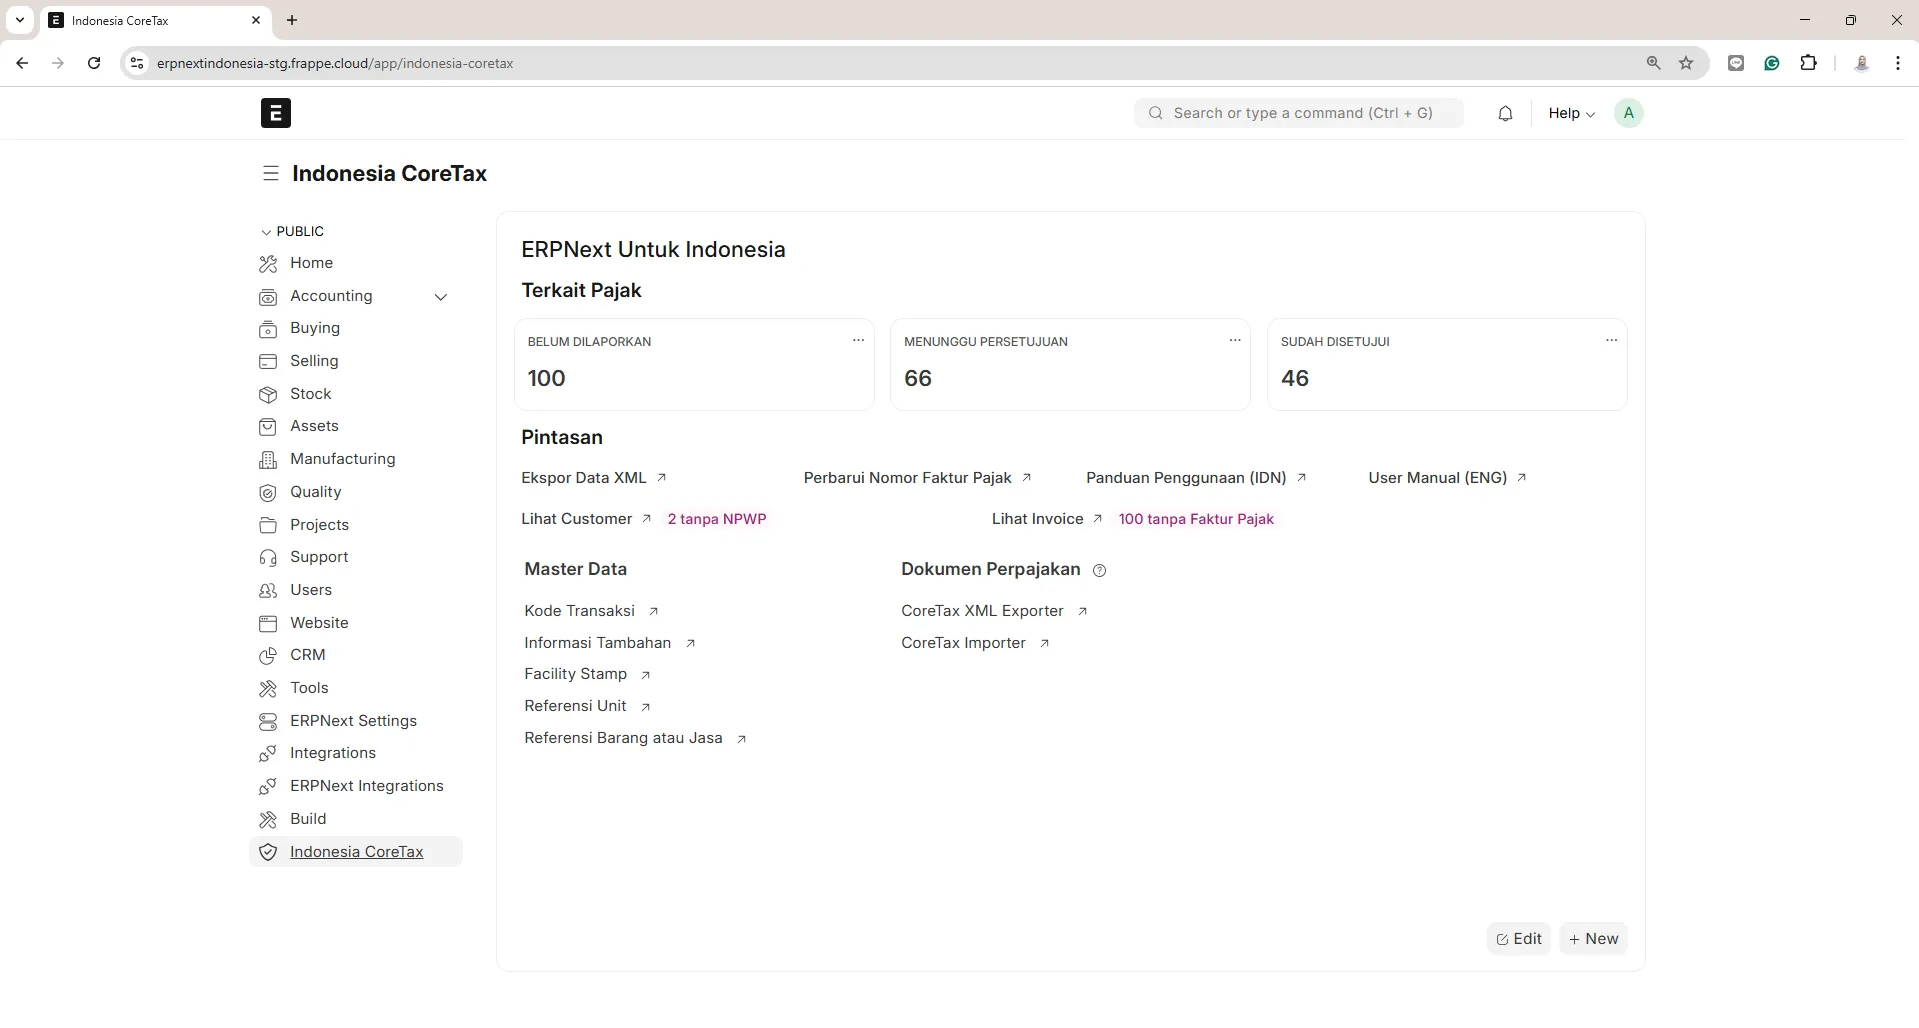1919x1028 pixels.
Task: Open CoreTax XML Exporter link
Action: pyautogui.click(x=994, y=611)
